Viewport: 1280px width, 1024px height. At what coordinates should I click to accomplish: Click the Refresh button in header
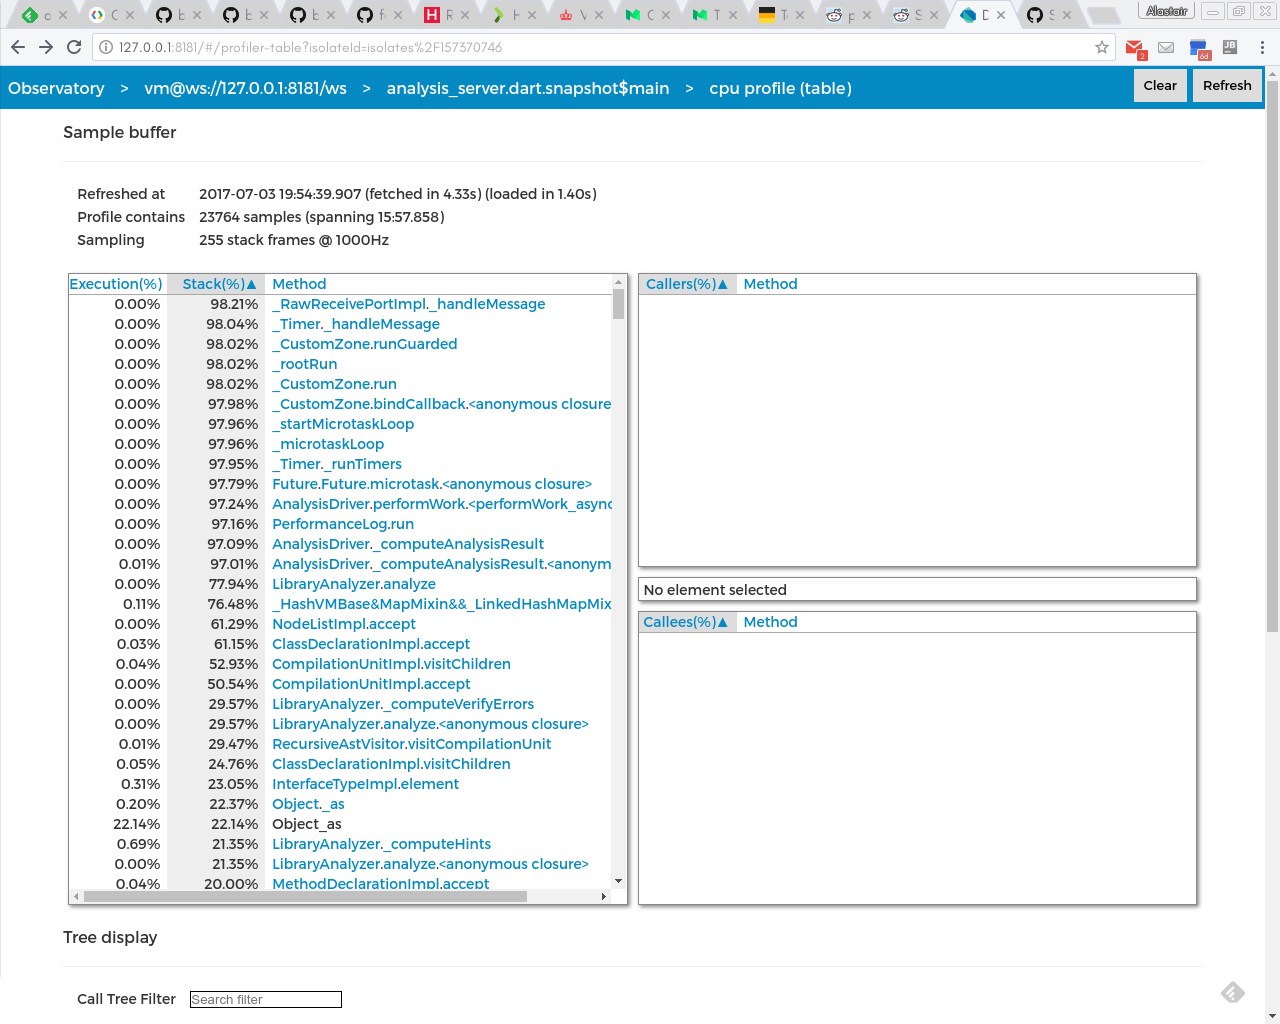(1227, 86)
